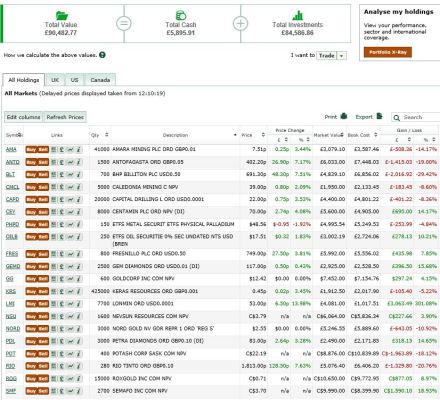Sort by Price Change % arrows
440x400 pixels.
(x=308, y=140)
